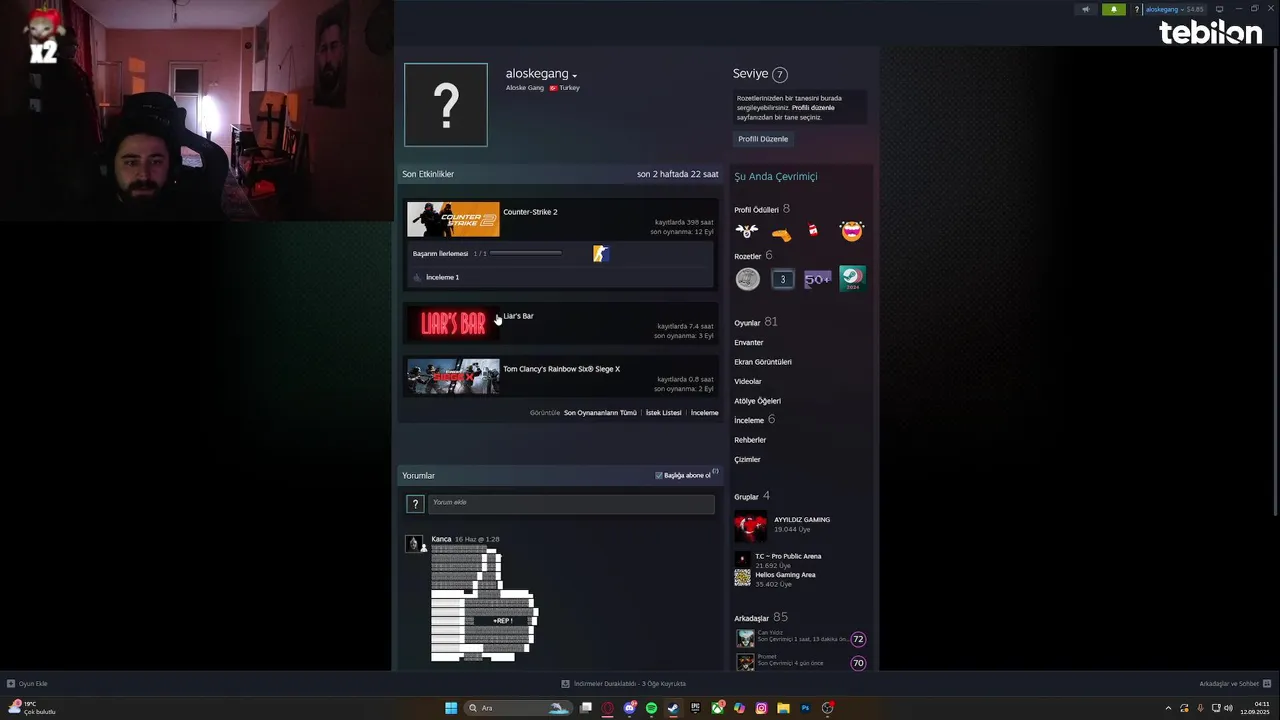Screen dimensions: 1280x720
Task: Open the green notifications bell
Action: pos(1113,9)
